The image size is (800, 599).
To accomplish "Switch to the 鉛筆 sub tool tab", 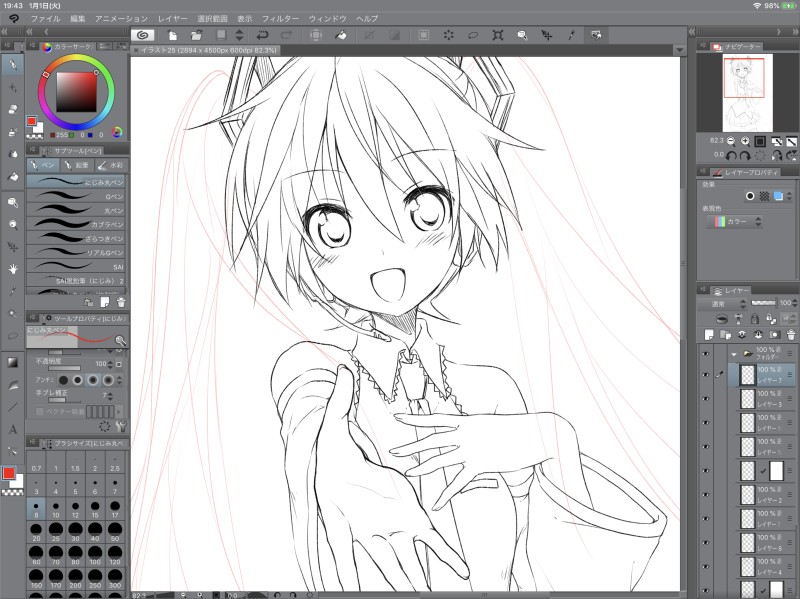I will point(77,165).
